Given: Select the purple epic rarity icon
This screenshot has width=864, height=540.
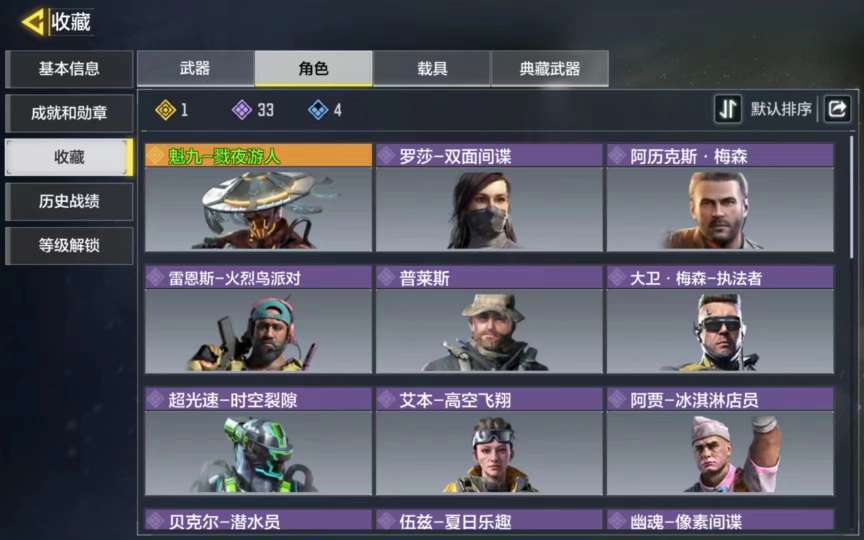Looking at the screenshot, I should coord(242,110).
